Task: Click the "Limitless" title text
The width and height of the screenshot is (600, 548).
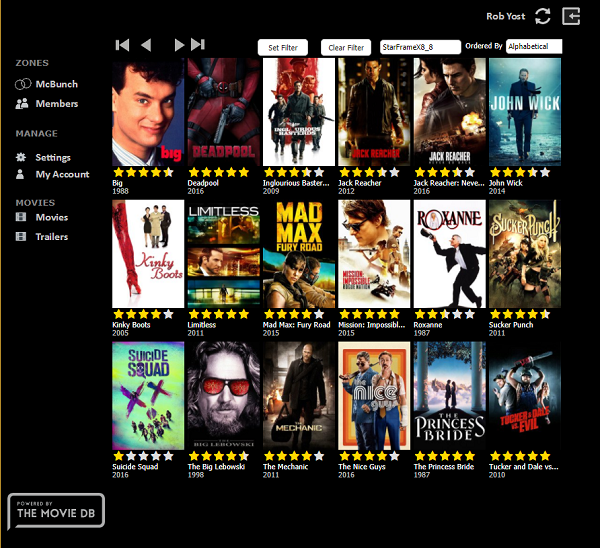Action: click(202, 325)
